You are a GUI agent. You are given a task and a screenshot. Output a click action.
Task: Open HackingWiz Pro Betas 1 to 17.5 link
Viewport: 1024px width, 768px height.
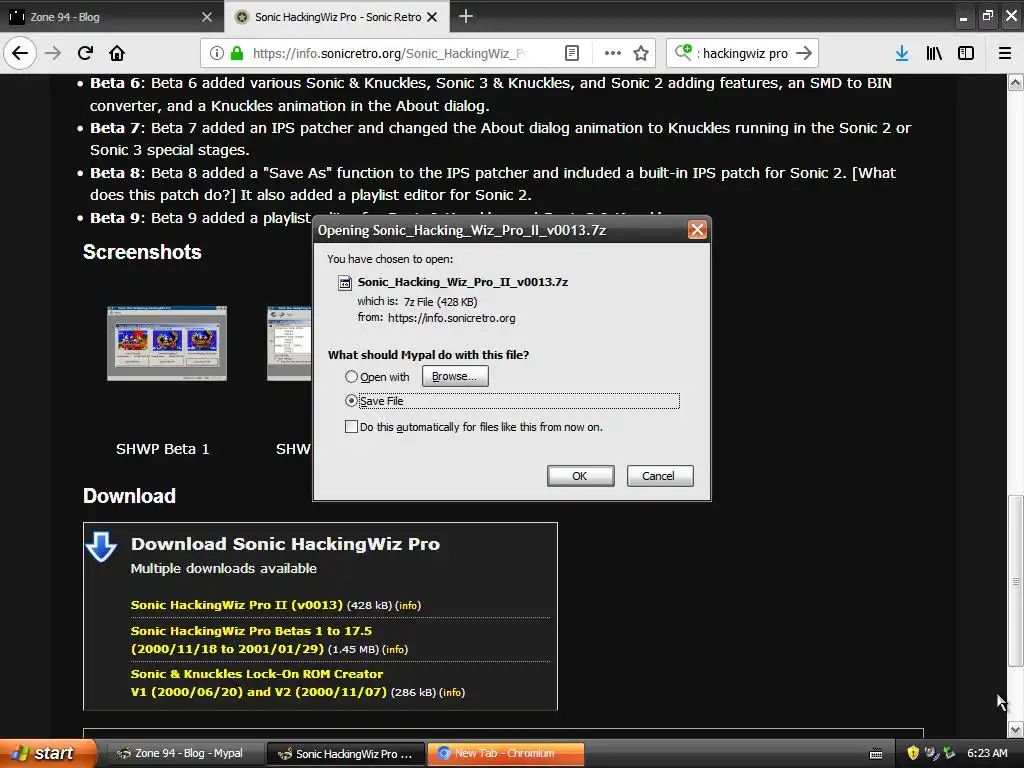(x=251, y=640)
